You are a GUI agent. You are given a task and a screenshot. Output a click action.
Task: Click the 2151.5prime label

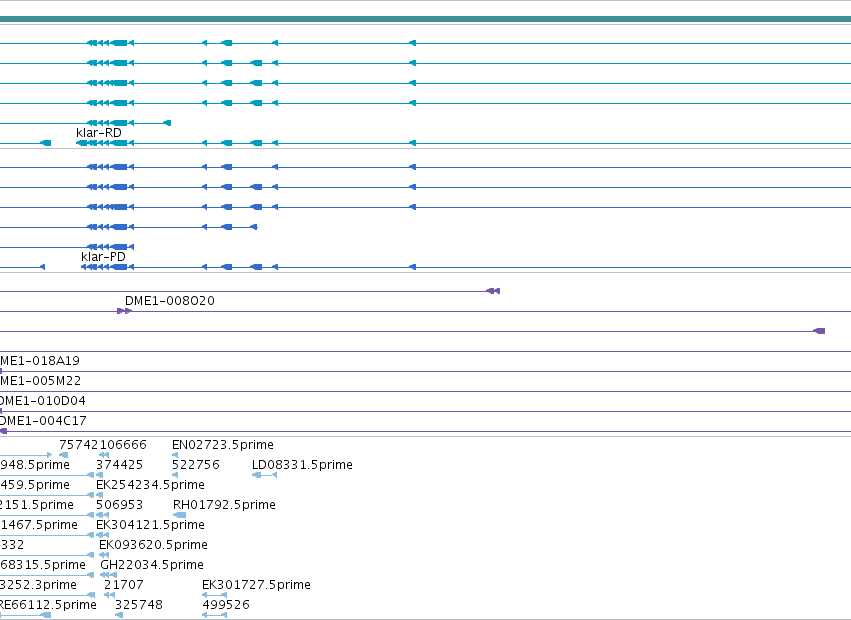coord(36,505)
